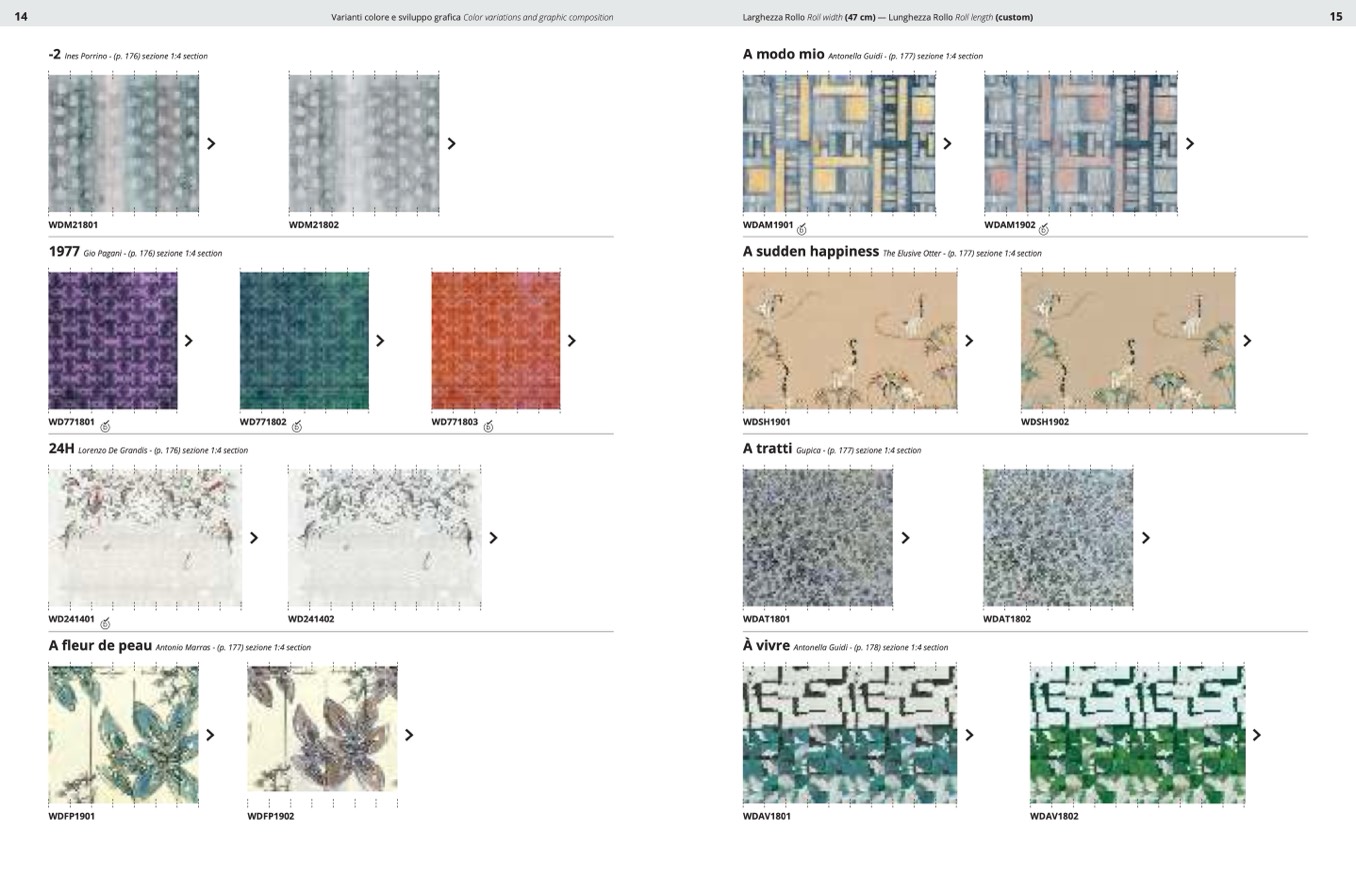Click page number 15 in the header
The image size is (1356, 878).
1335,17
